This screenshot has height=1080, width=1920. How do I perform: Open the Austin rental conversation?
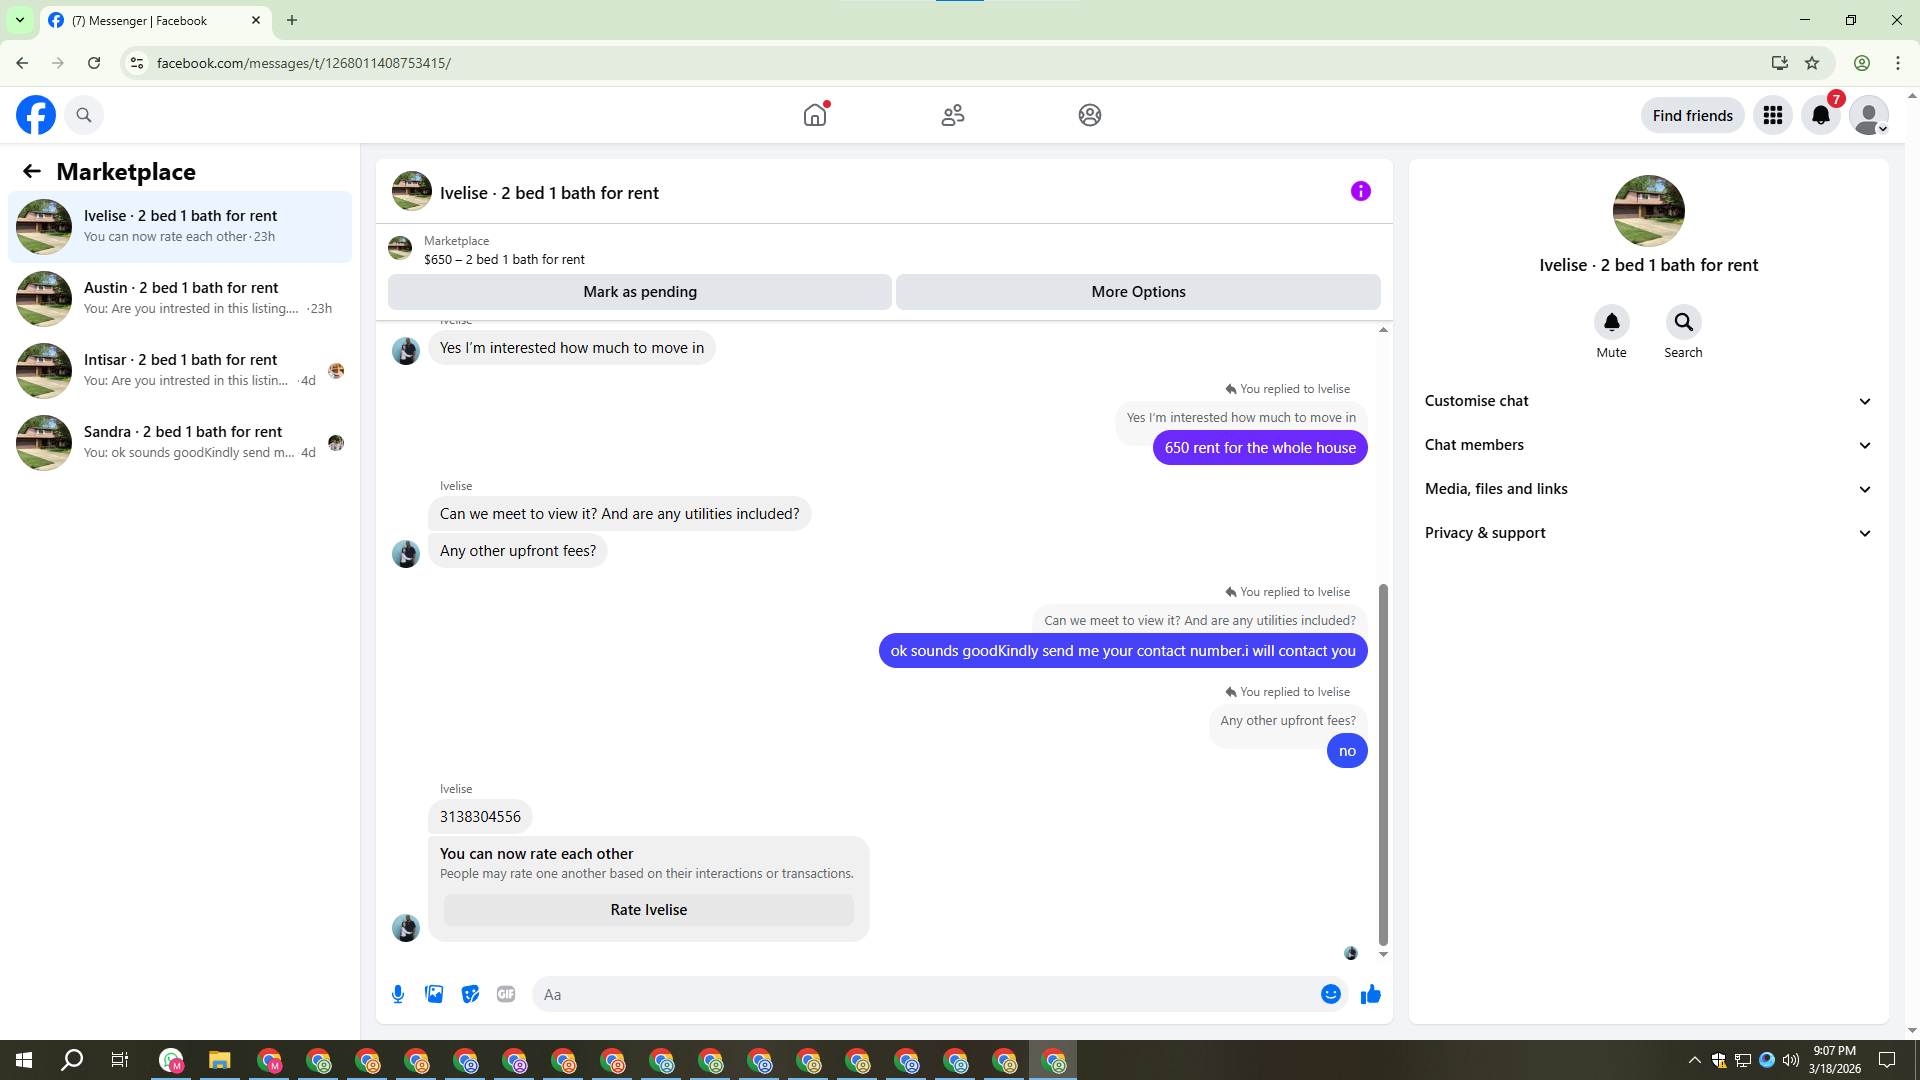180,298
